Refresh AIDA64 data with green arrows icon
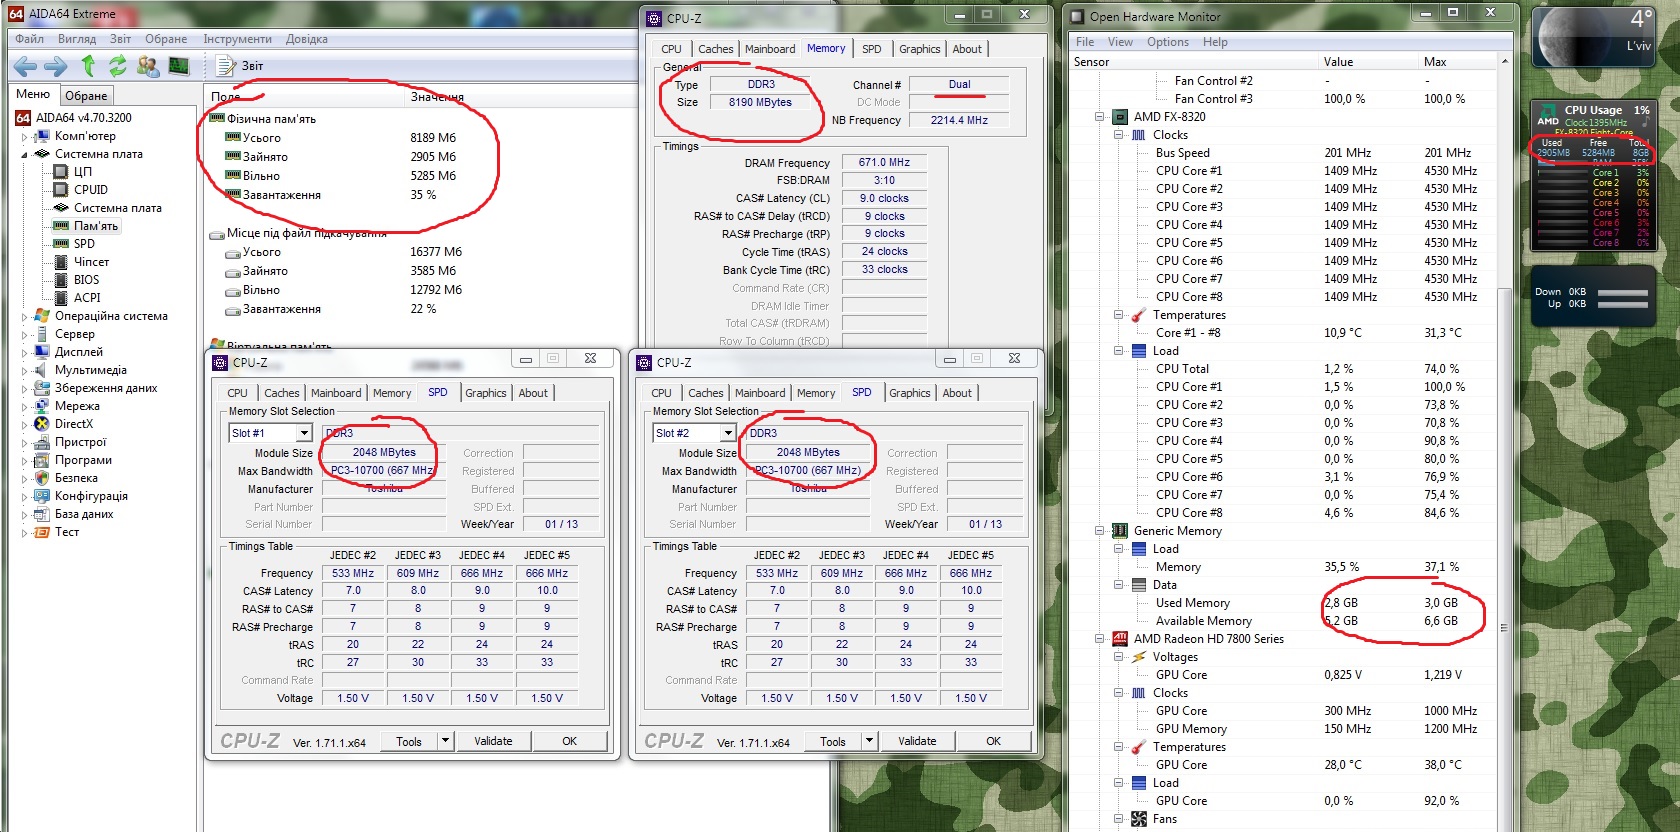 pyautogui.click(x=118, y=66)
